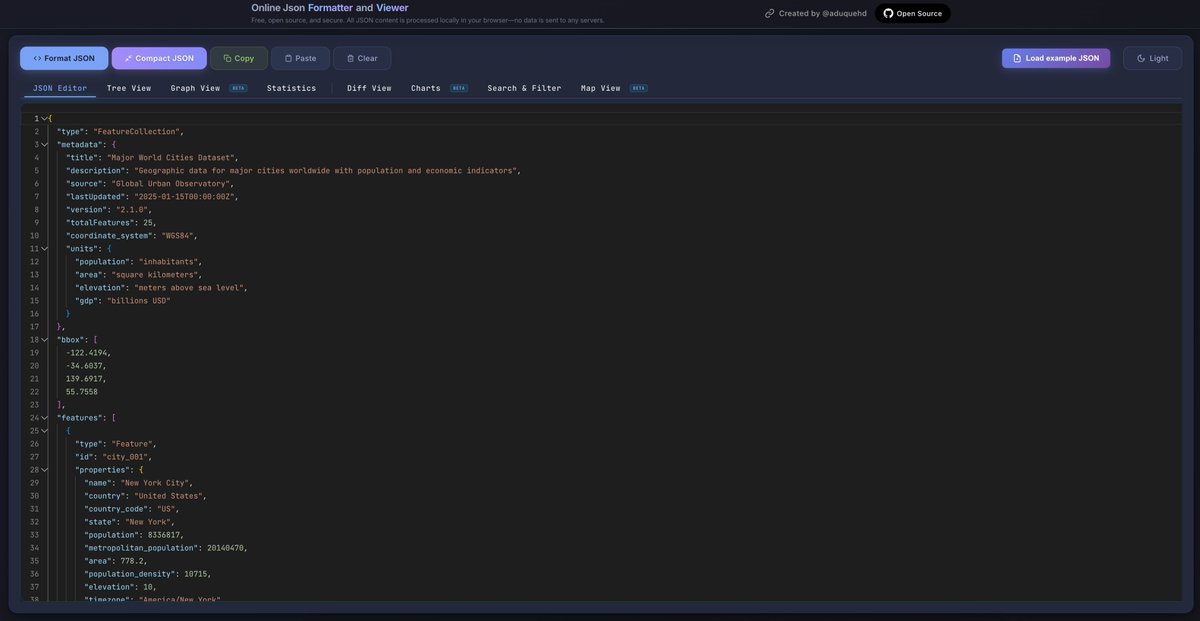Click the bbox value -122.4194
The image size is (1200, 621).
[x=87, y=353]
